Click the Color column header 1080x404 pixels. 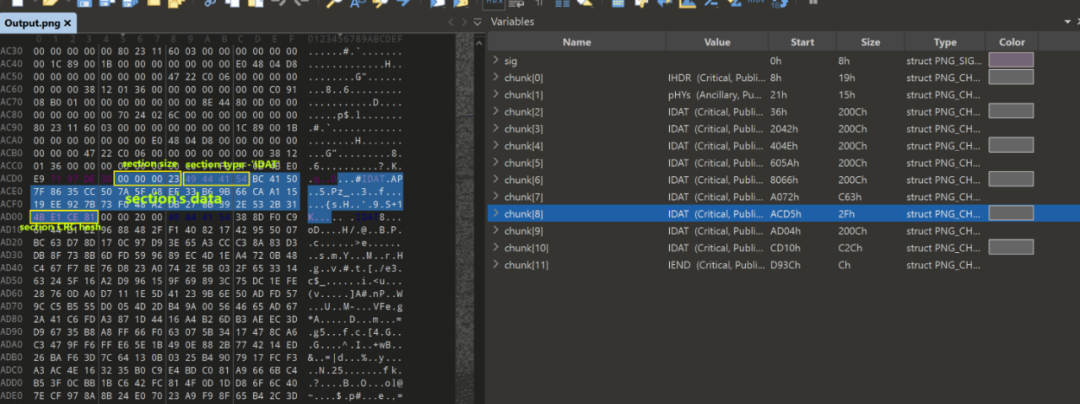tap(1012, 42)
